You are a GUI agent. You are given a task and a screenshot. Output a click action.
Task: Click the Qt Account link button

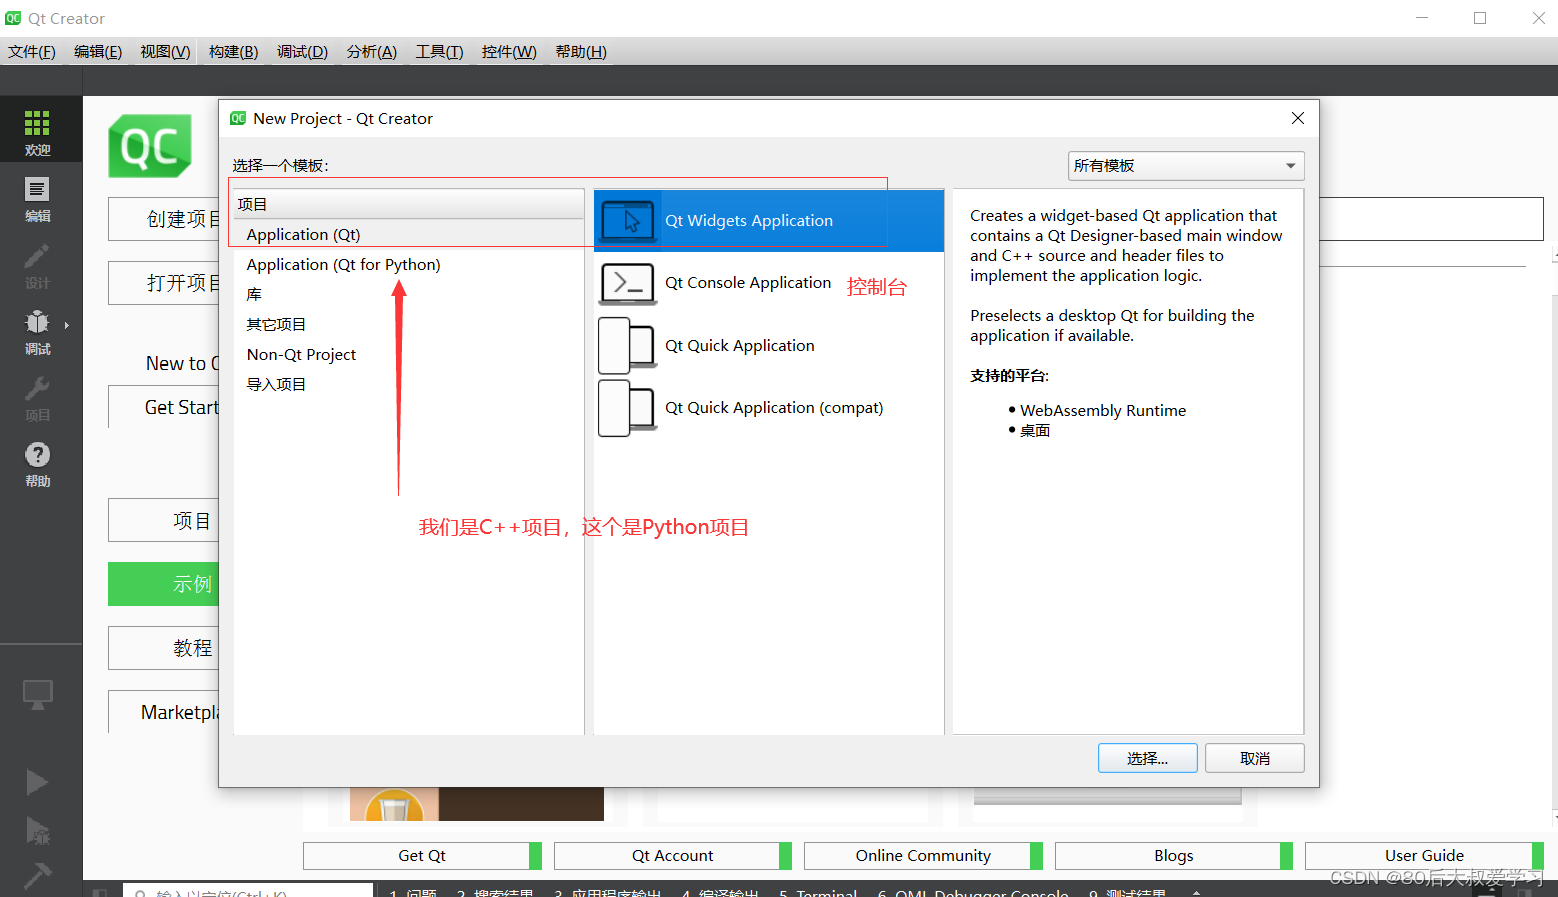point(672,856)
